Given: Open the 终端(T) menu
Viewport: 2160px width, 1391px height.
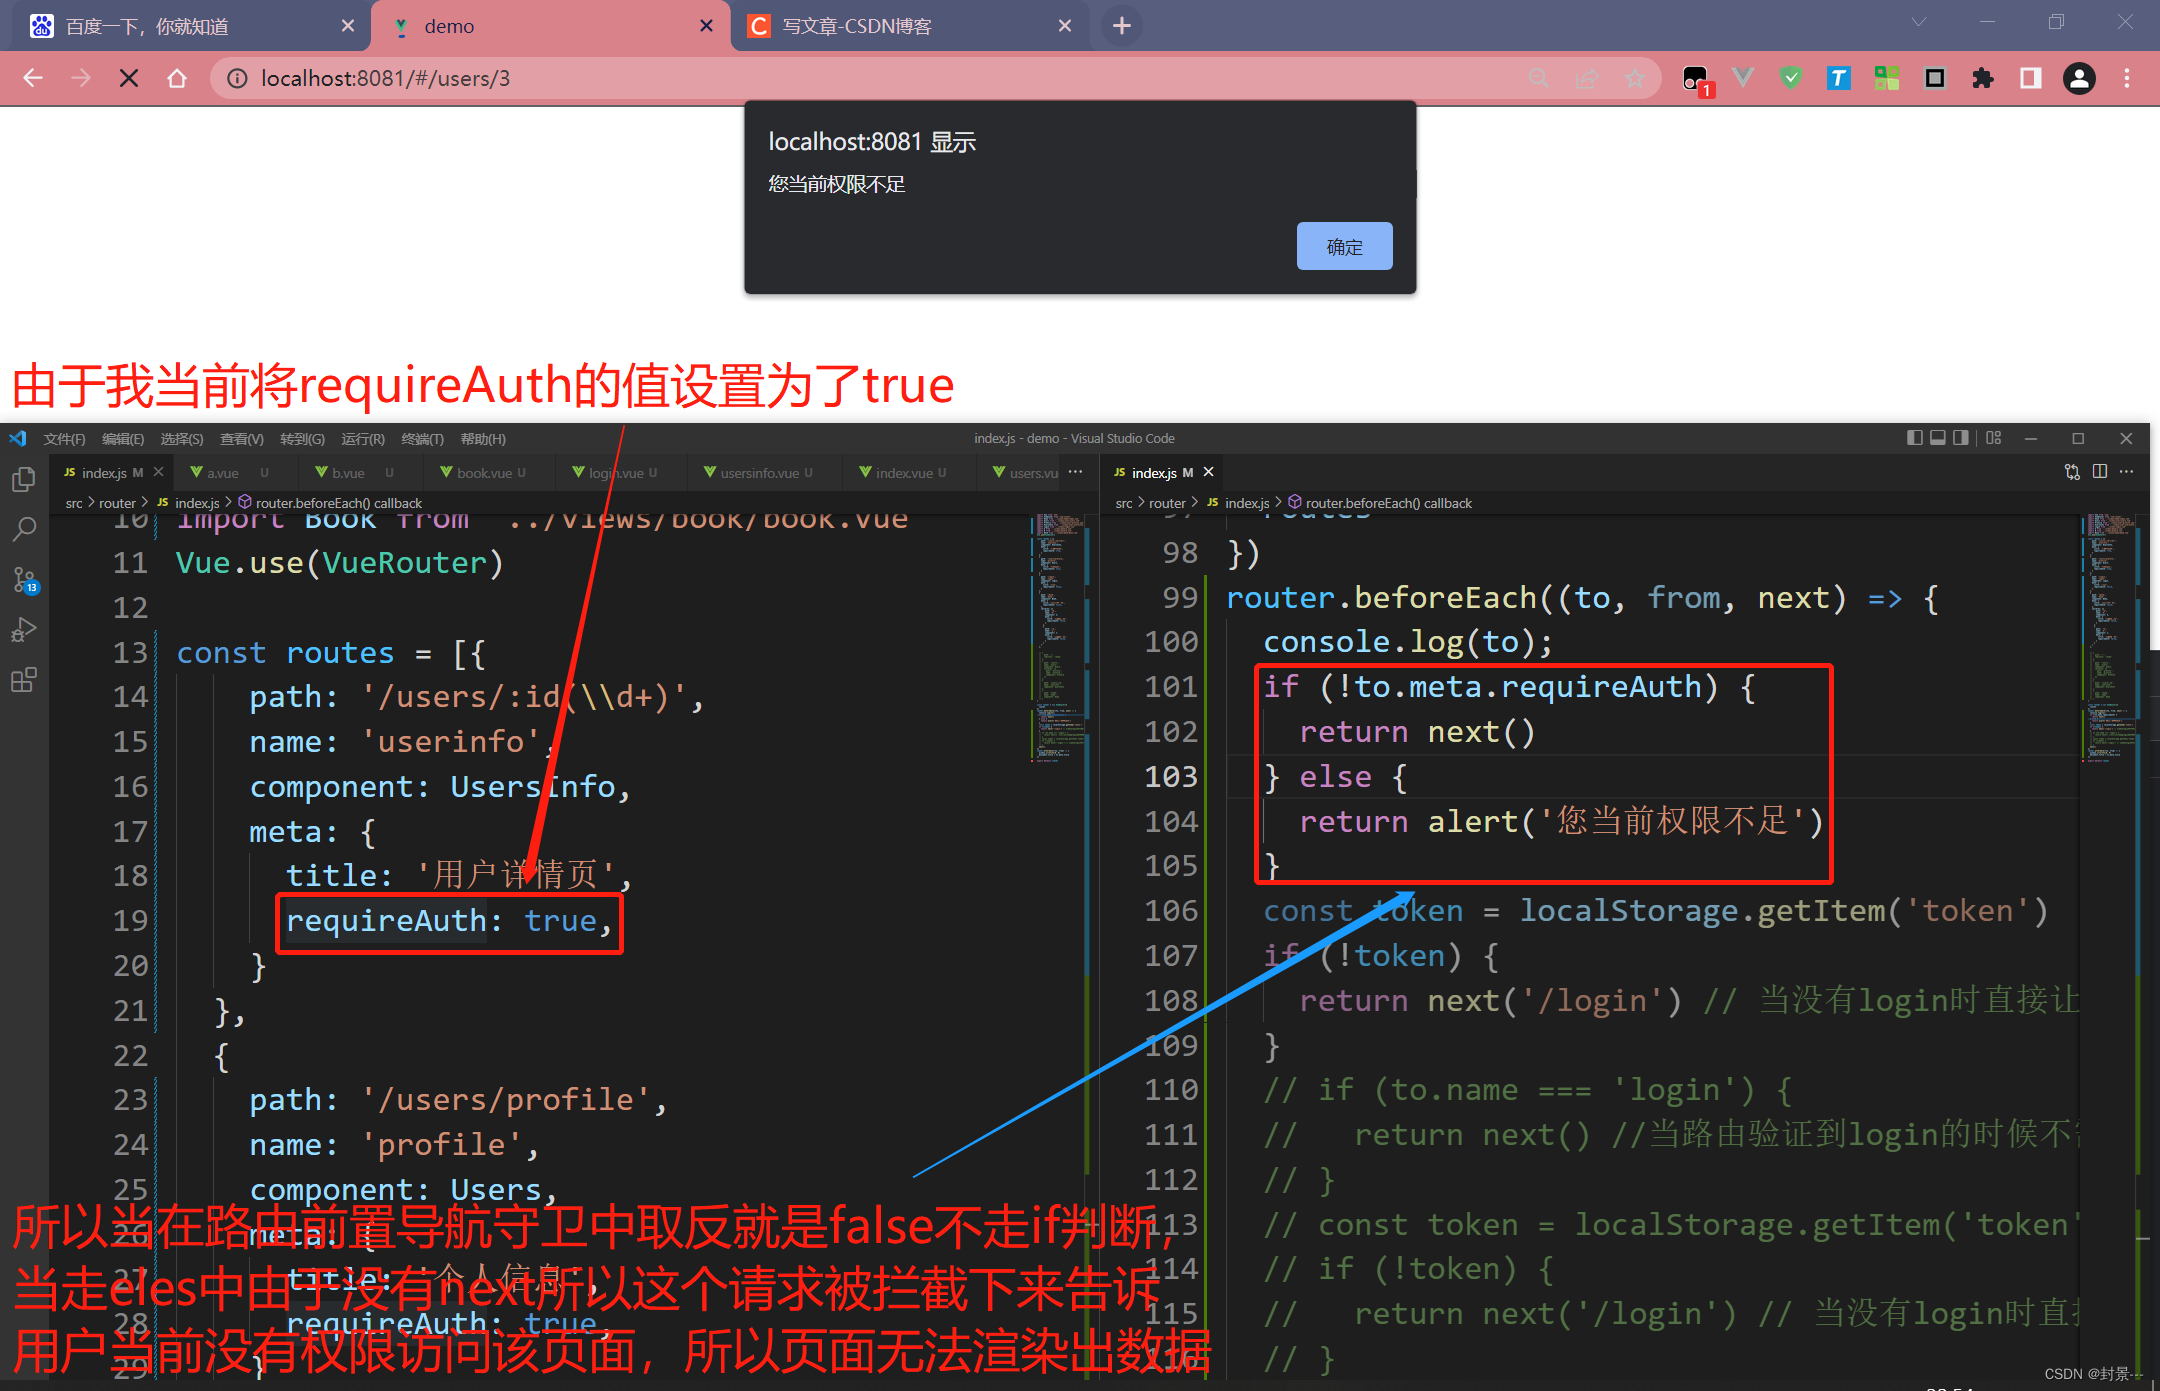Looking at the screenshot, I should [422, 439].
